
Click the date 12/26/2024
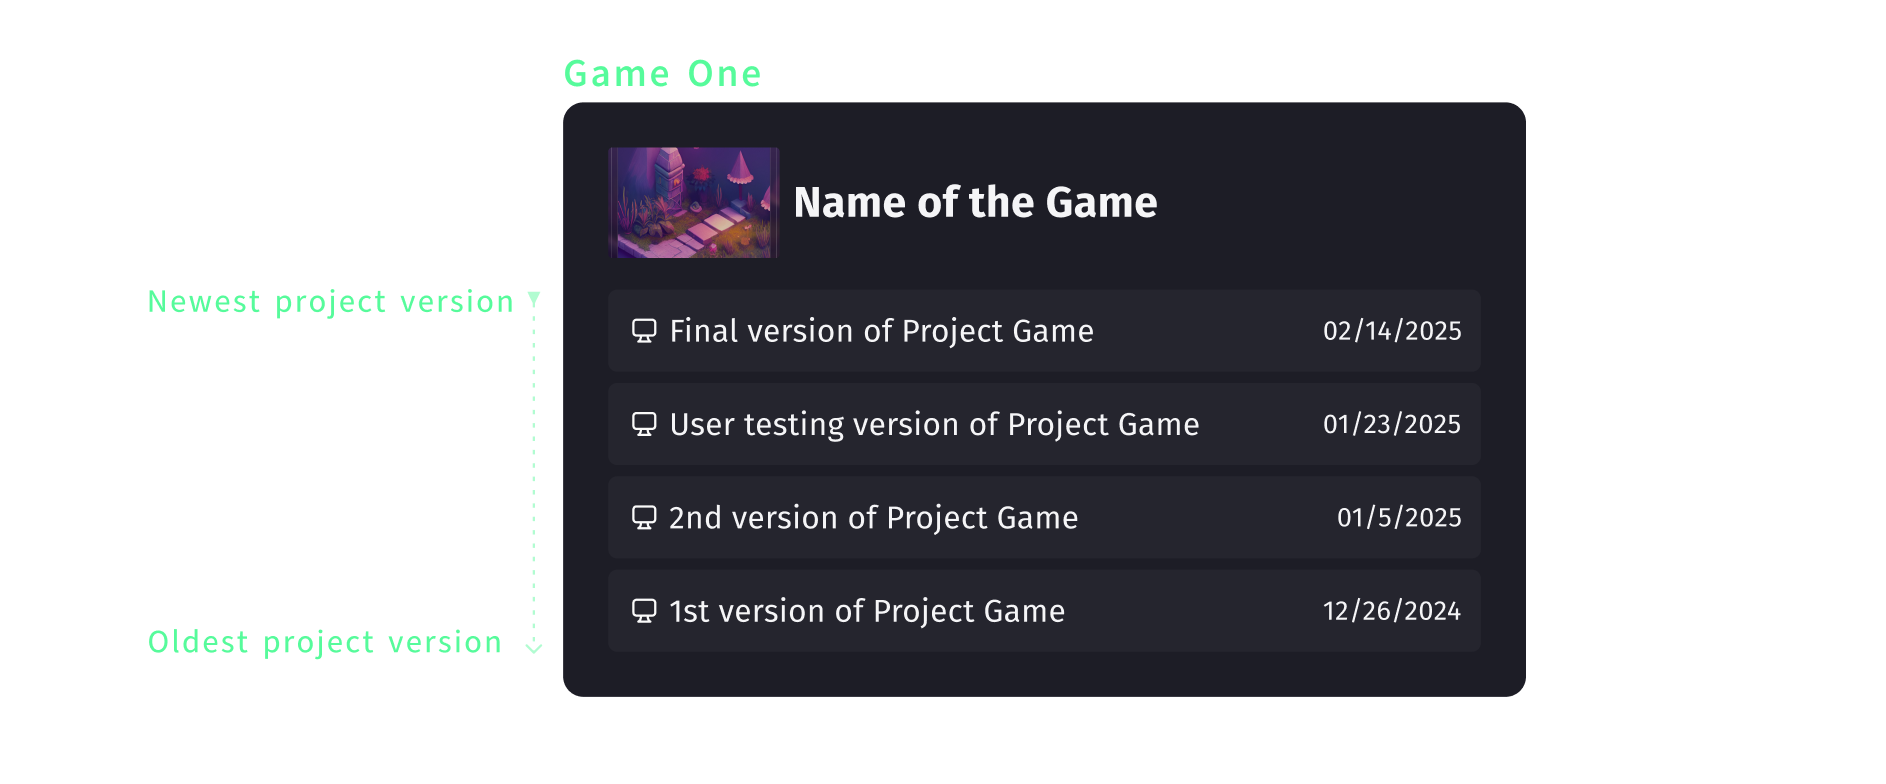(x=1391, y=610)
